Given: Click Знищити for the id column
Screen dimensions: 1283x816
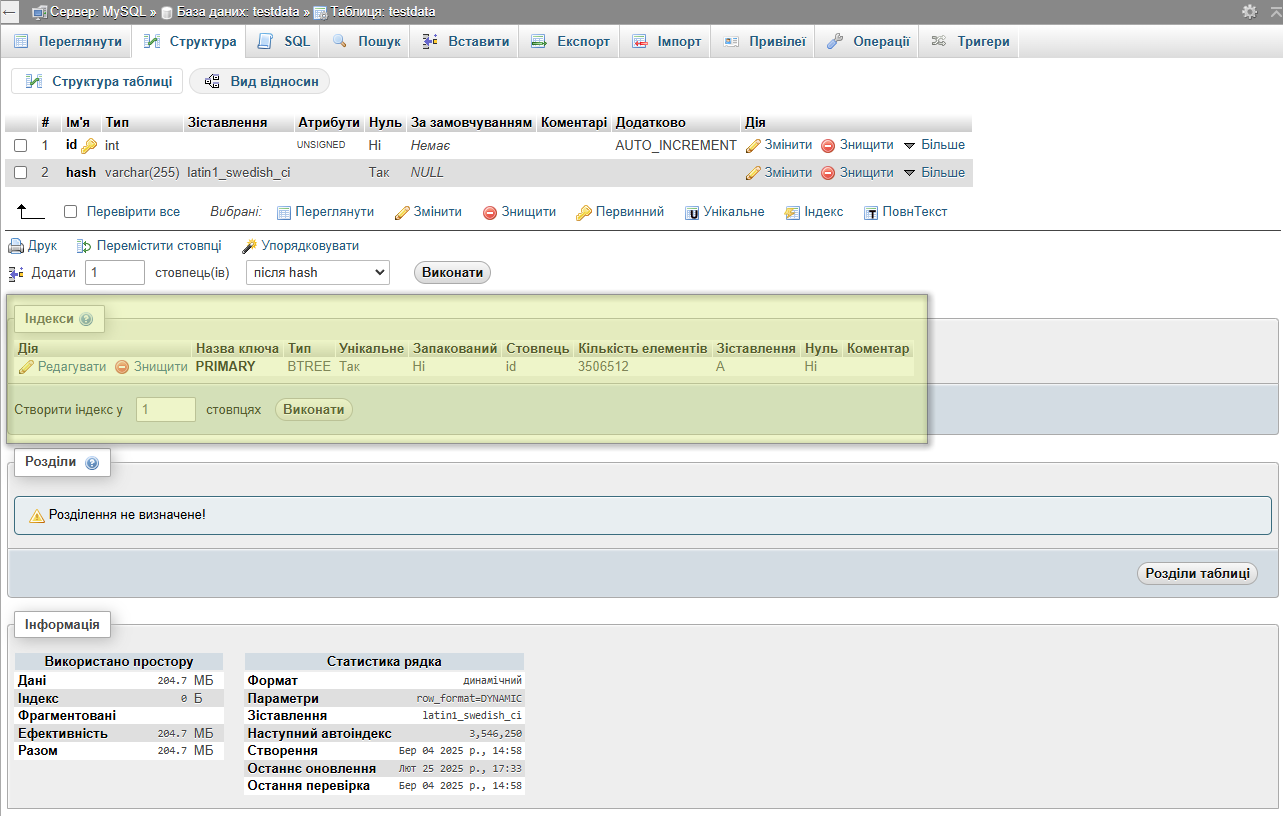Looking at the screenshot, I should point(857,146).
